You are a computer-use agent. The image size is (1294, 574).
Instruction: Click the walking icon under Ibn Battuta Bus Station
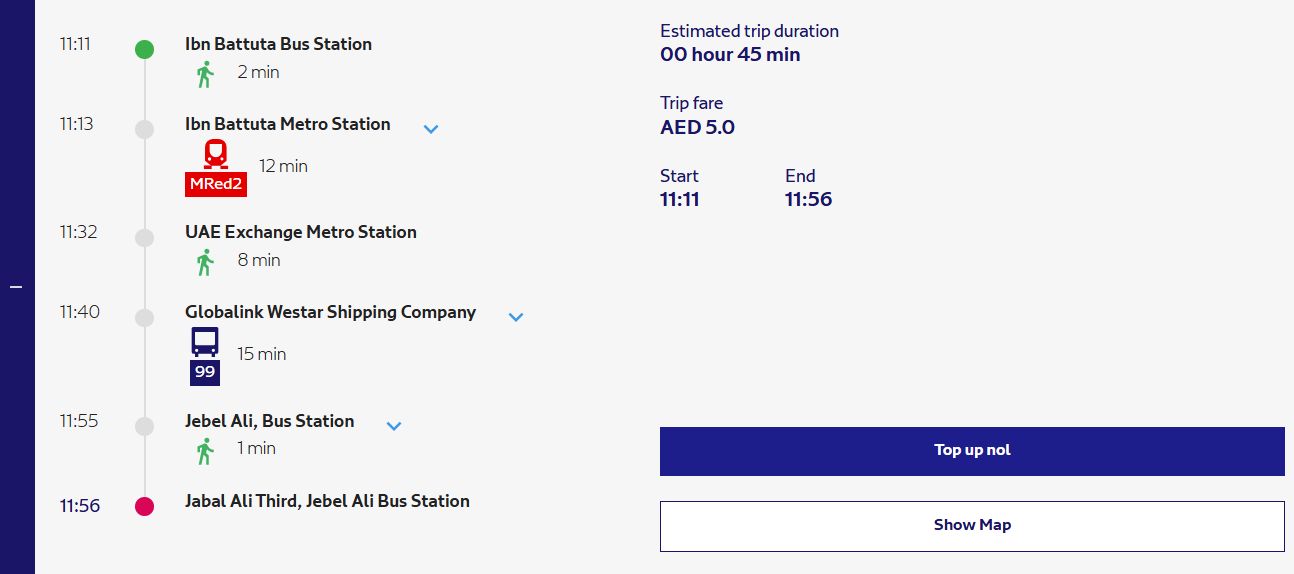tap(205, 73)
